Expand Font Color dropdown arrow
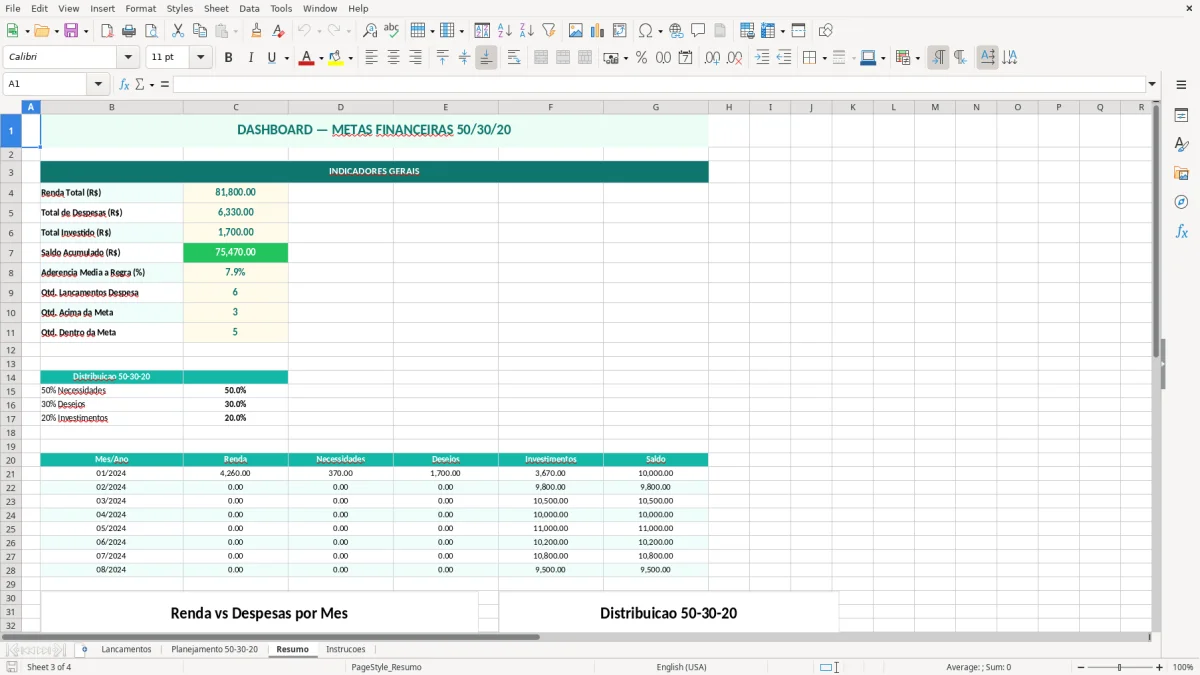 pos(319,58)
